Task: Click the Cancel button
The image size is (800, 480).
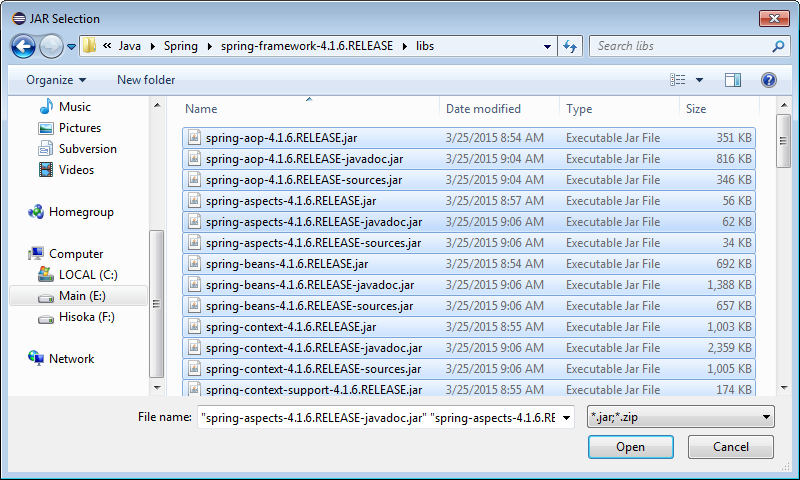Action: (x=731, y=447)
